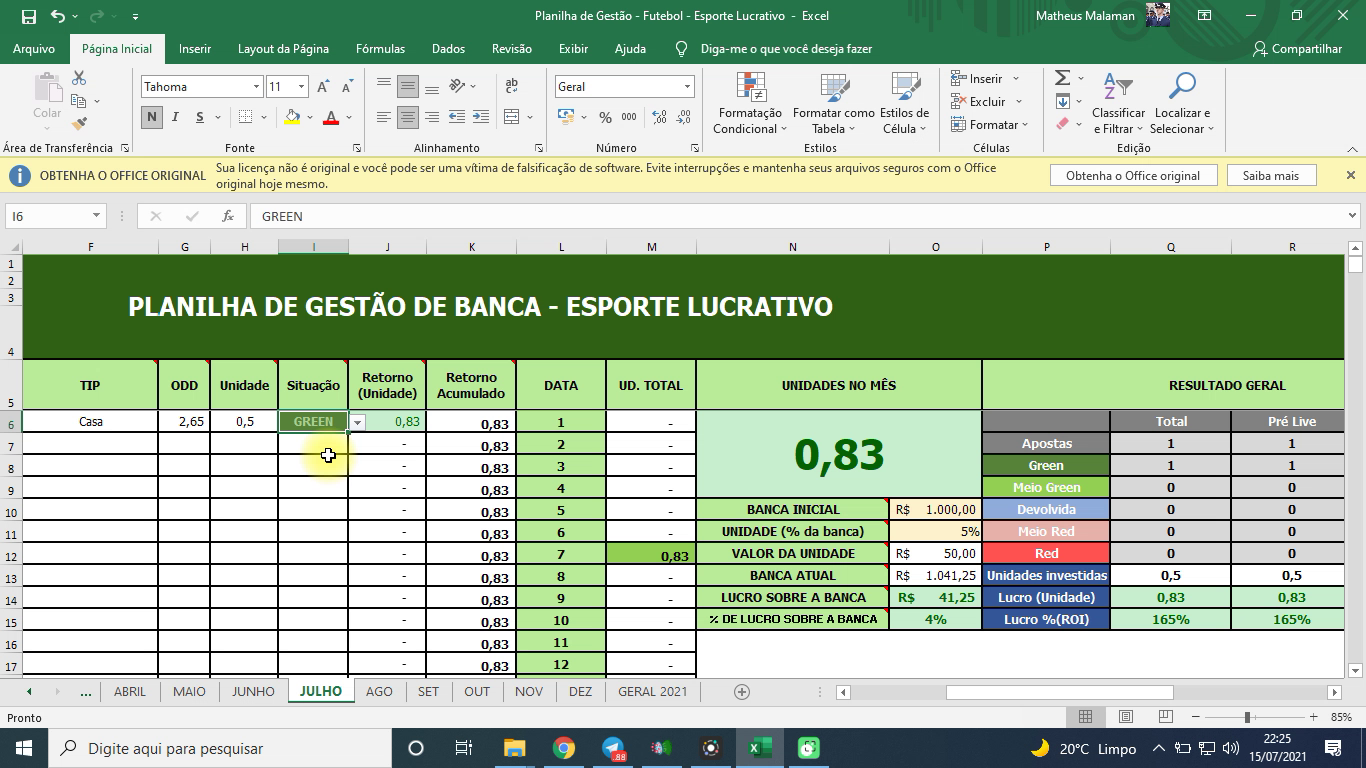Click the Diga-me search field
Screen dimensions: 1366x768
pos(786,48)
